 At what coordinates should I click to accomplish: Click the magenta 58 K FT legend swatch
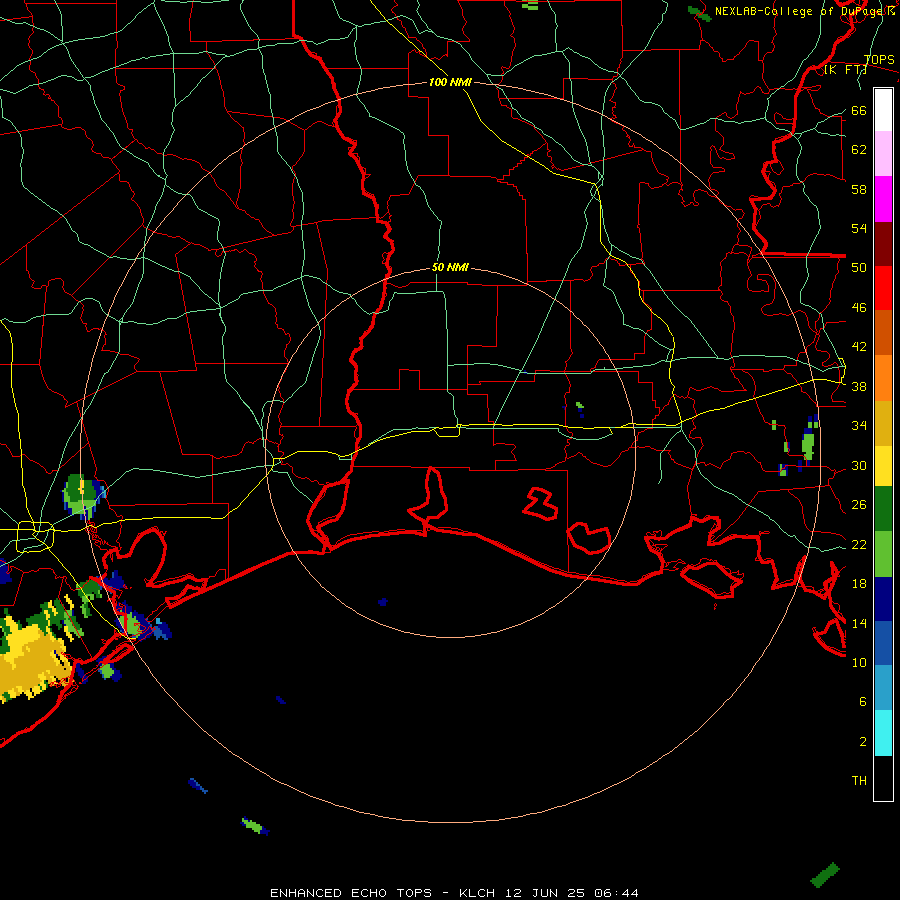click(883, 199)
